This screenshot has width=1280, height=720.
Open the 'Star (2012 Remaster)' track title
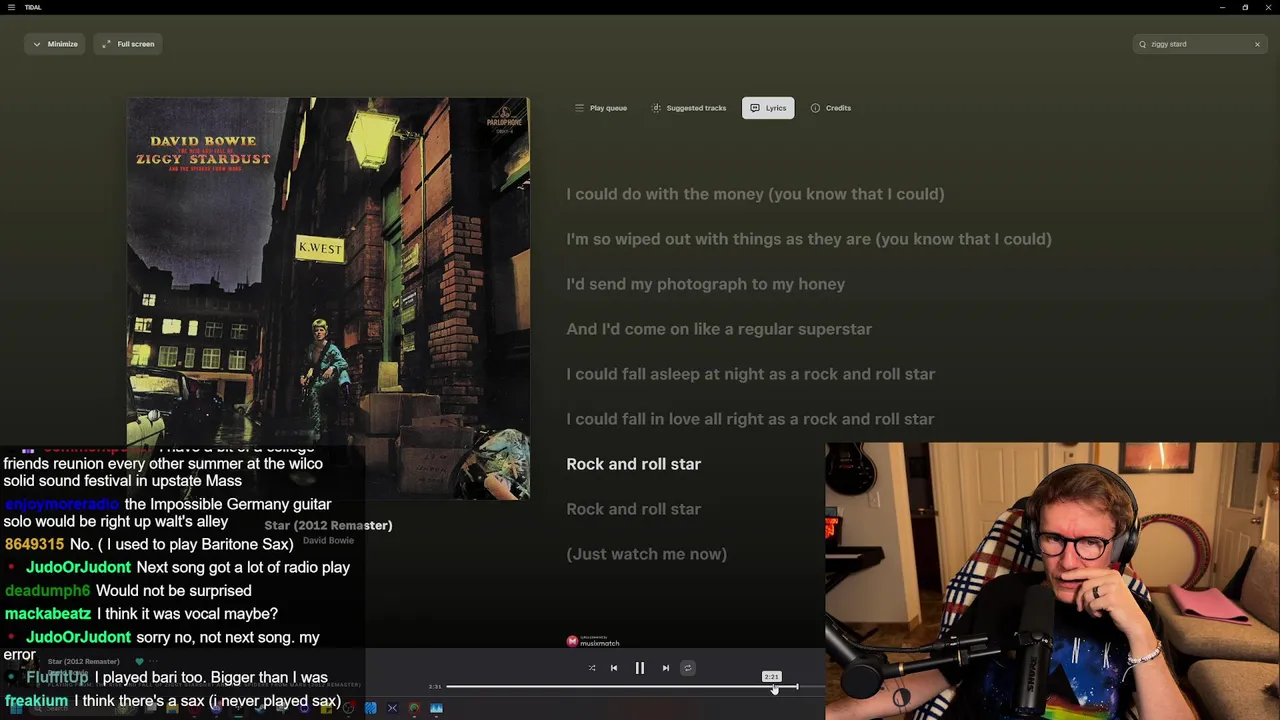[x=328, y=525]
